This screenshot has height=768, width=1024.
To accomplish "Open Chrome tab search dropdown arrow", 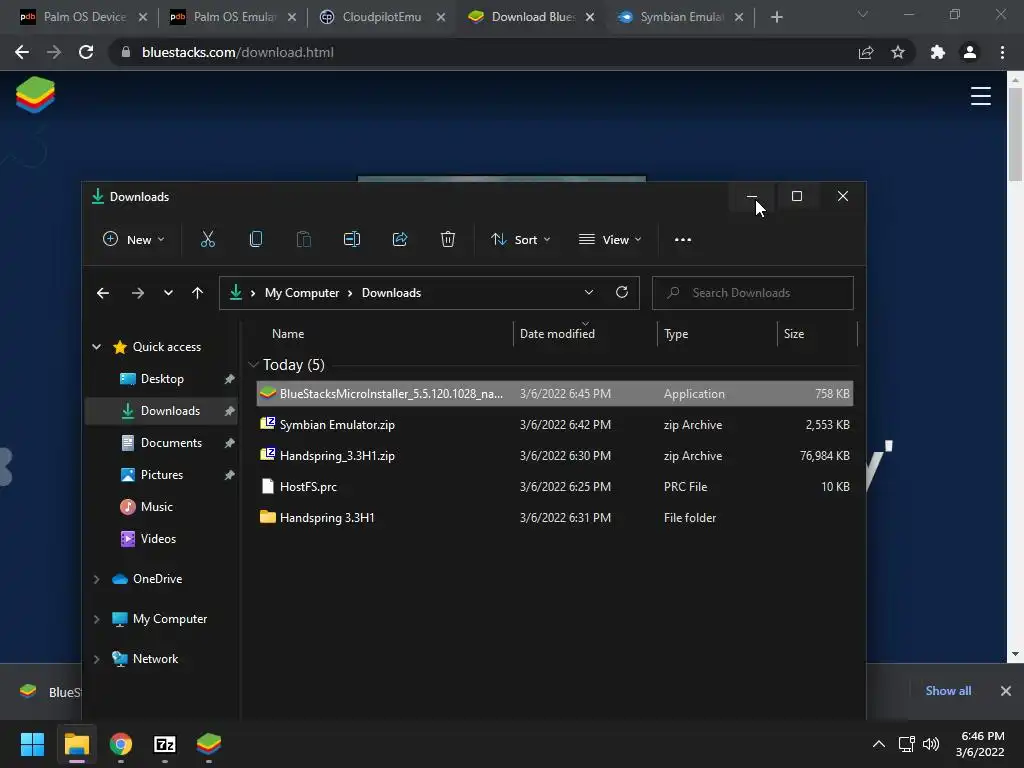I will pyautogui.click(x=863, y=14).
